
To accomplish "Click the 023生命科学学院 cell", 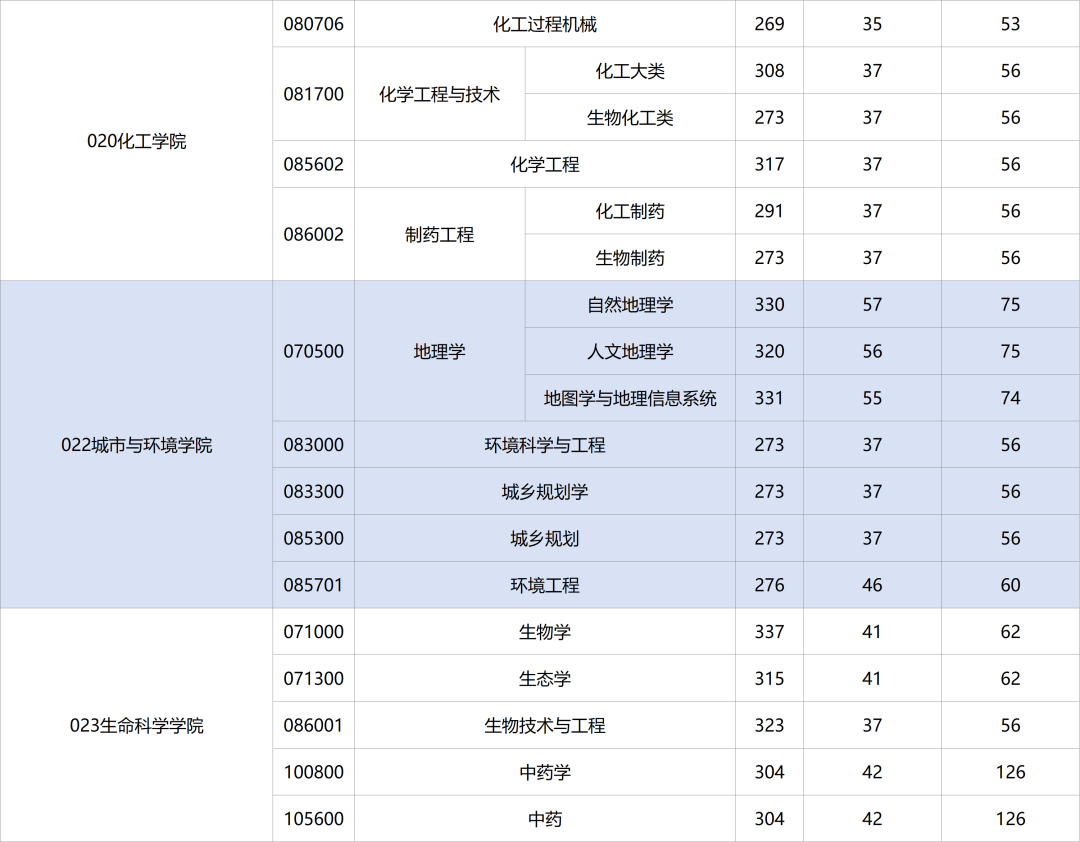I will point(137,725).
